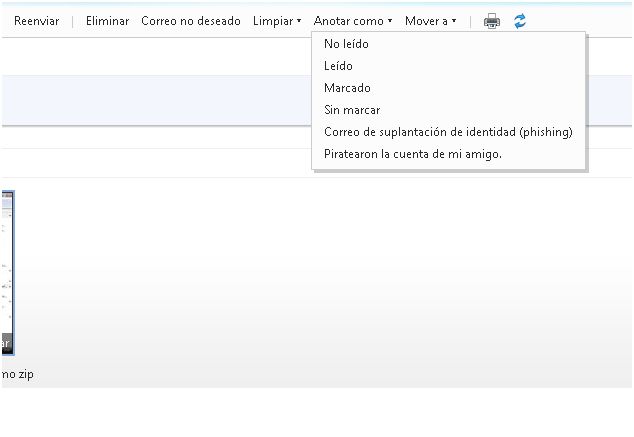Click the Reenviar button
Image resolution: width=634 pixels, height=437 pixels.
click(x=36, y=21)
